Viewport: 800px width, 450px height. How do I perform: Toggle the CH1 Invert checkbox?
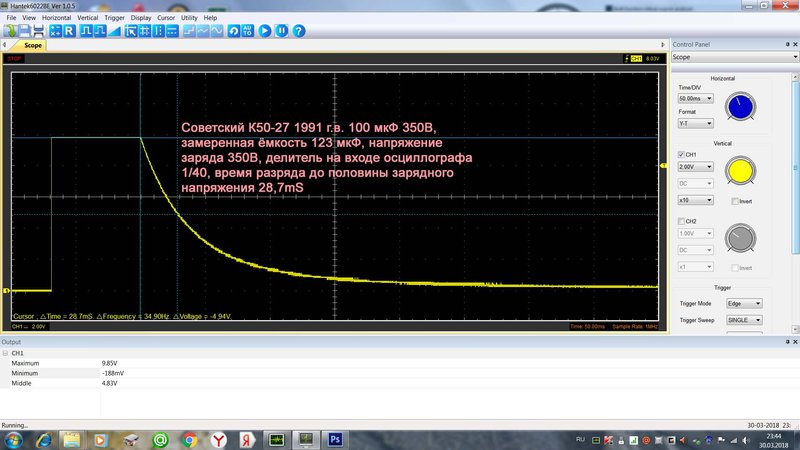pos(735,202)
